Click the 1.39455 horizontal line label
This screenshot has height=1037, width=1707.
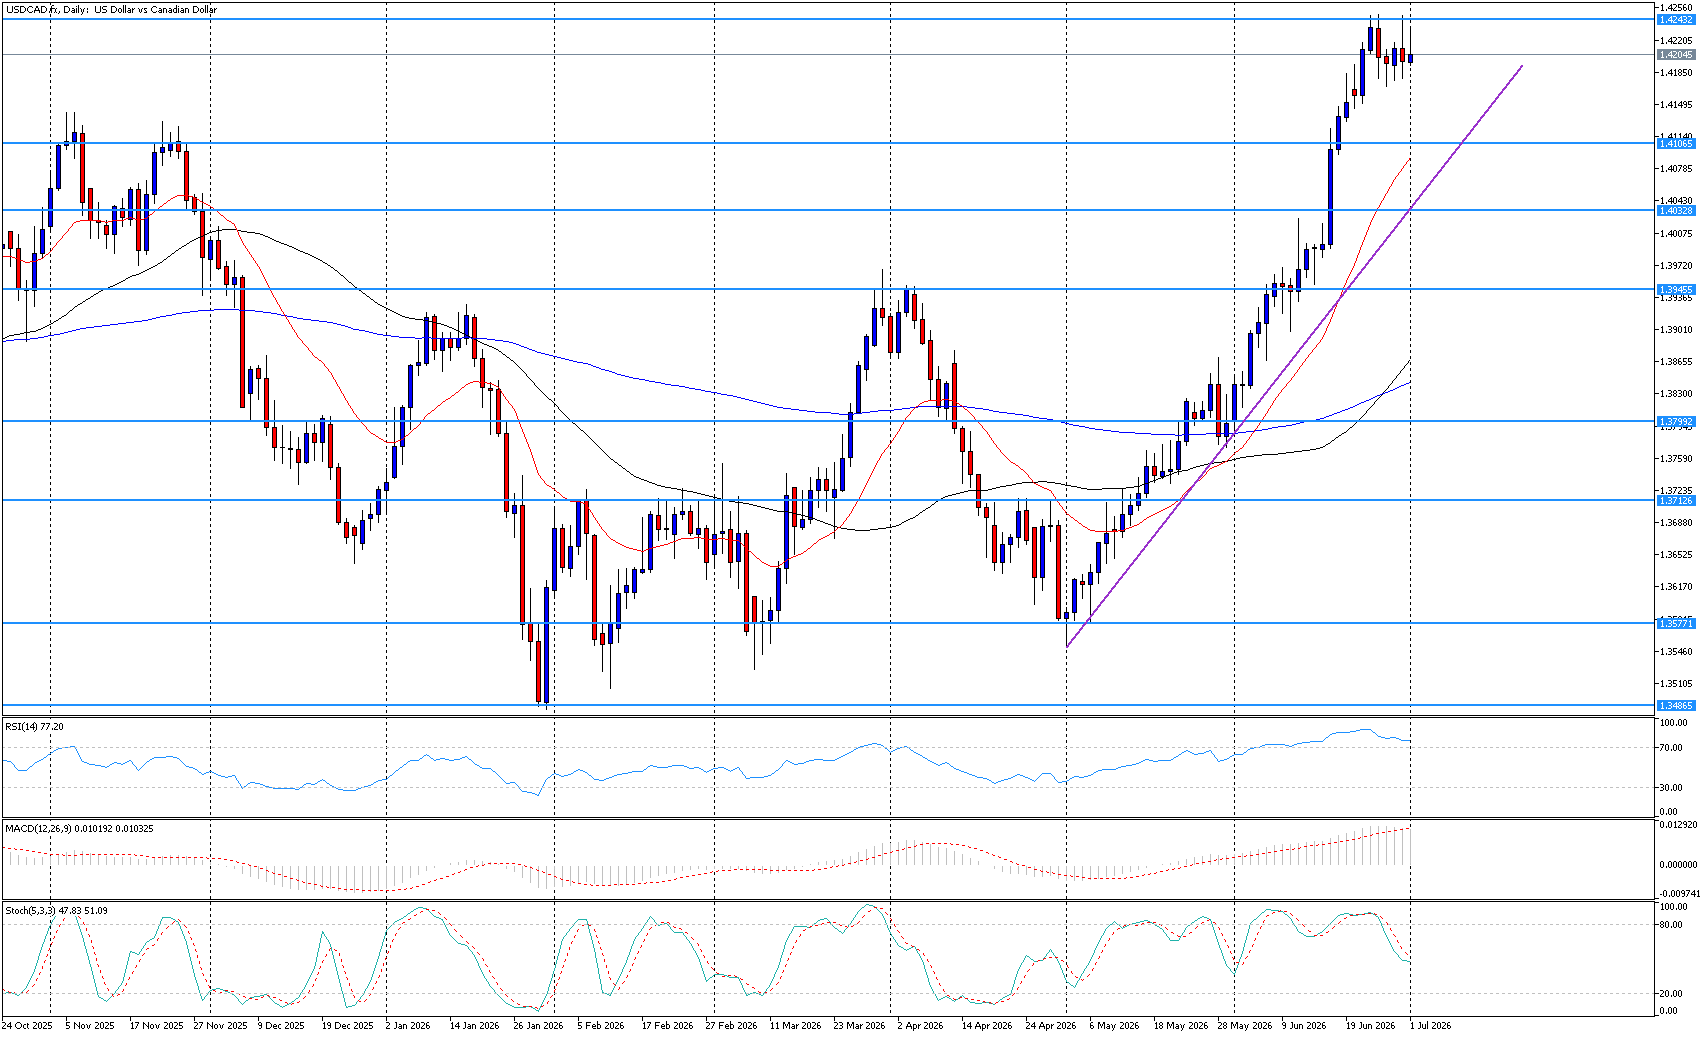click(1676, 289)
